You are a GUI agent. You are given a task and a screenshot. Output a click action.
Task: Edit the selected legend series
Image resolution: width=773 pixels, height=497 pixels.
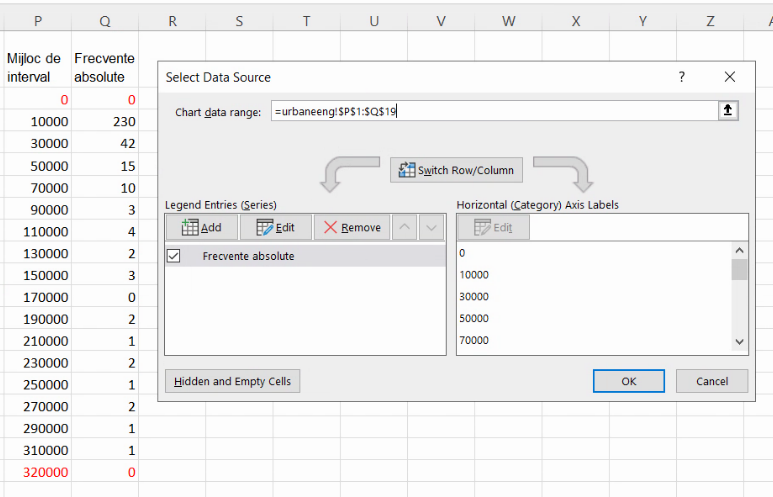coord(275,227)
